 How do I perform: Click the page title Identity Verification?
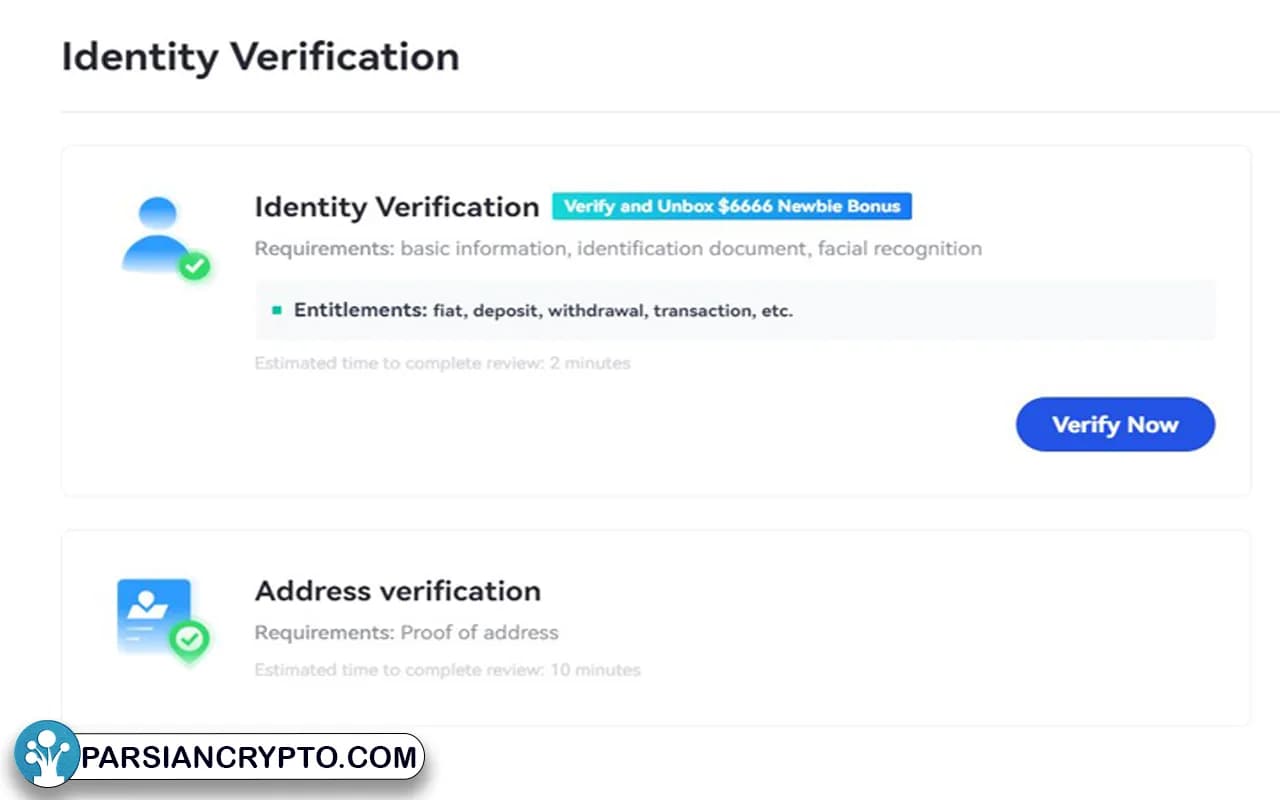(260, 57)
